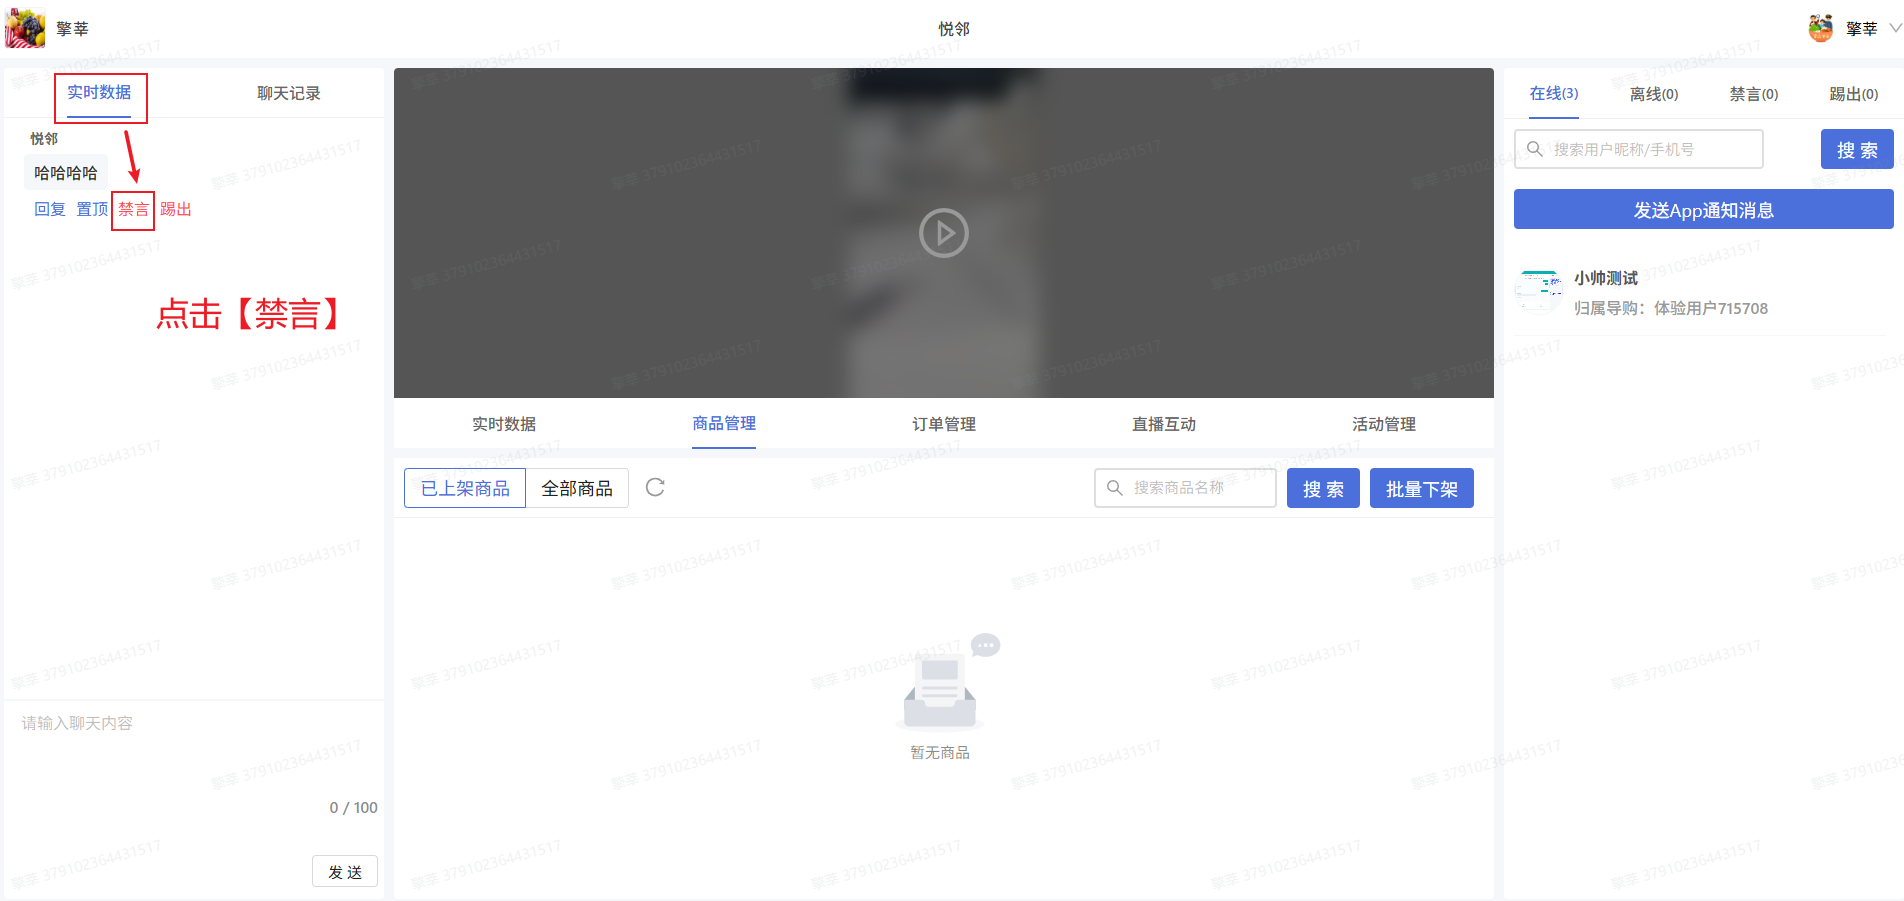
Task: Click the 批量下架 button
Action: pos(1421,488)
